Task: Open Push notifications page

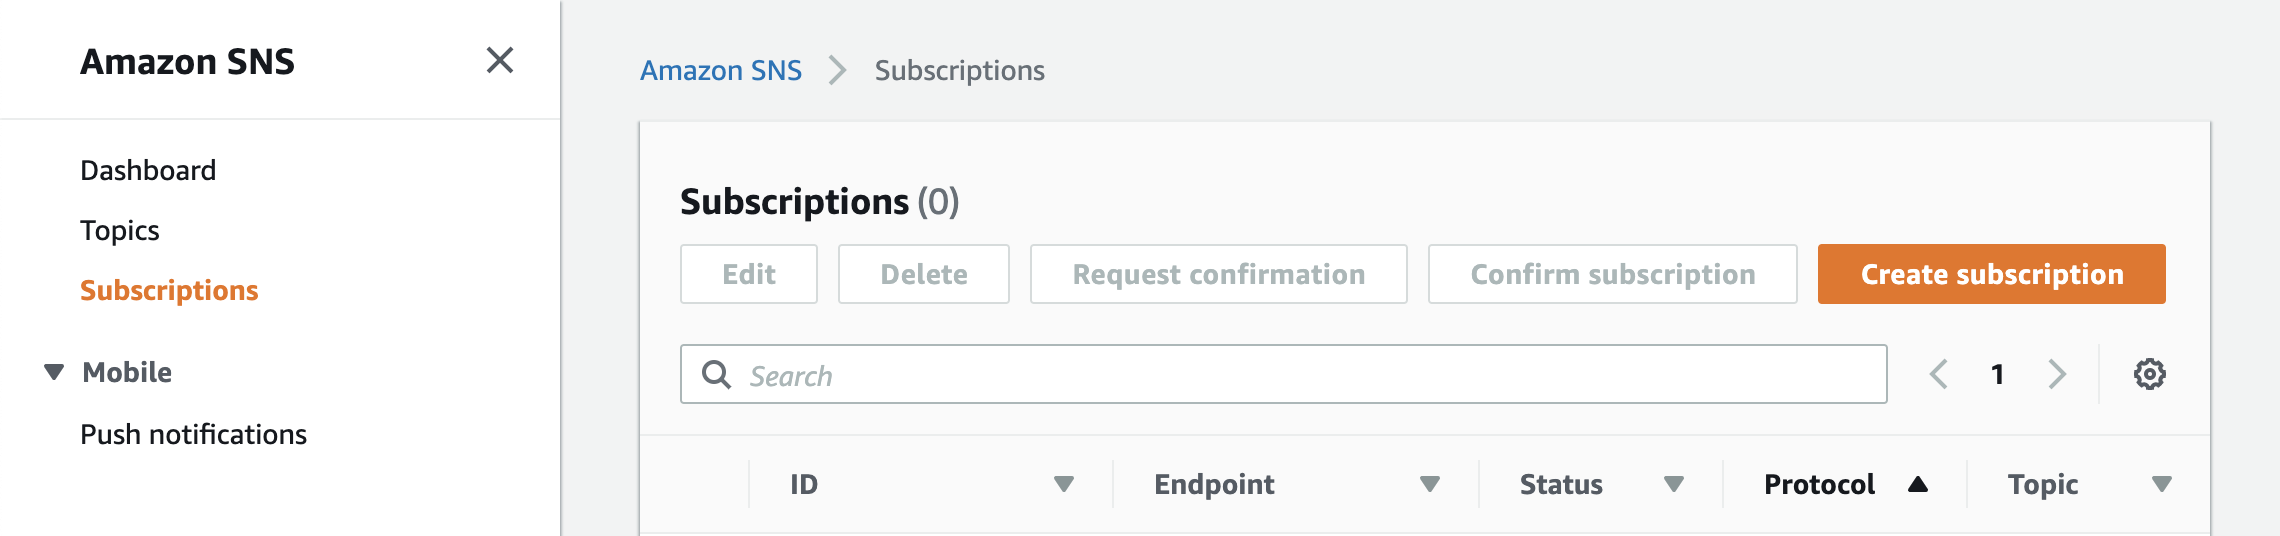Action: click(x=193, y=434)
